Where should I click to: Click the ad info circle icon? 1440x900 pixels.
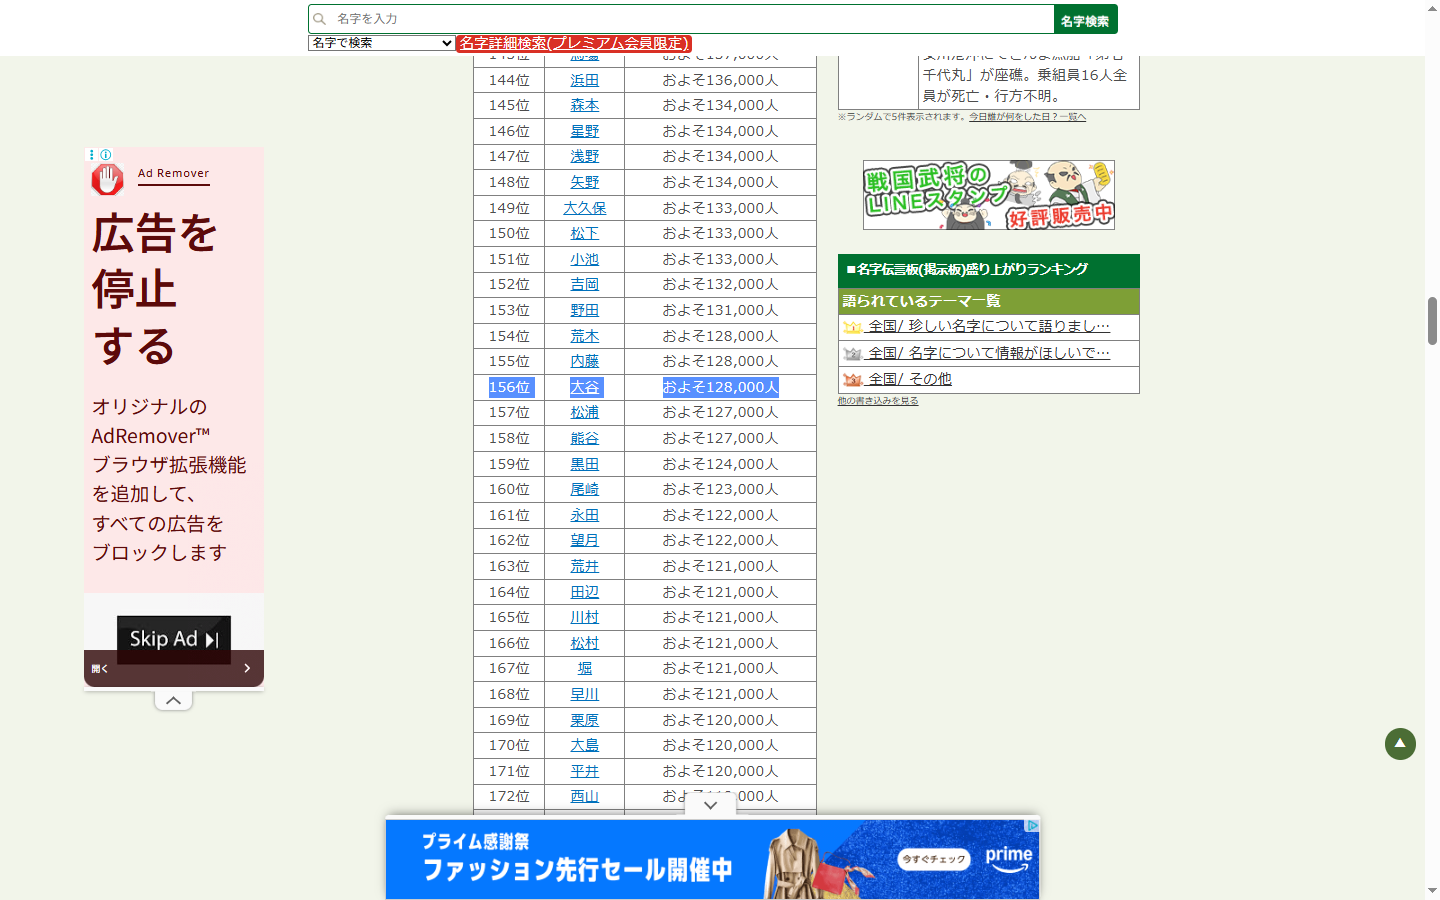pyautogui.click(x=106, y=155)
